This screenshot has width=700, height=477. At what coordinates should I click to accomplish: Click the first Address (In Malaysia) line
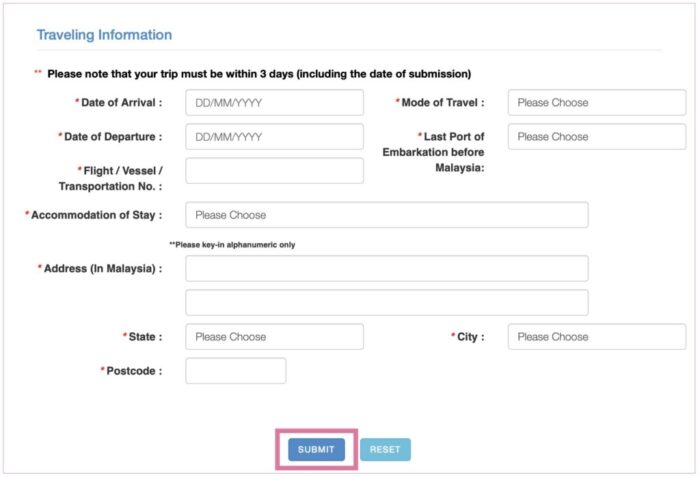coord(387,268)
